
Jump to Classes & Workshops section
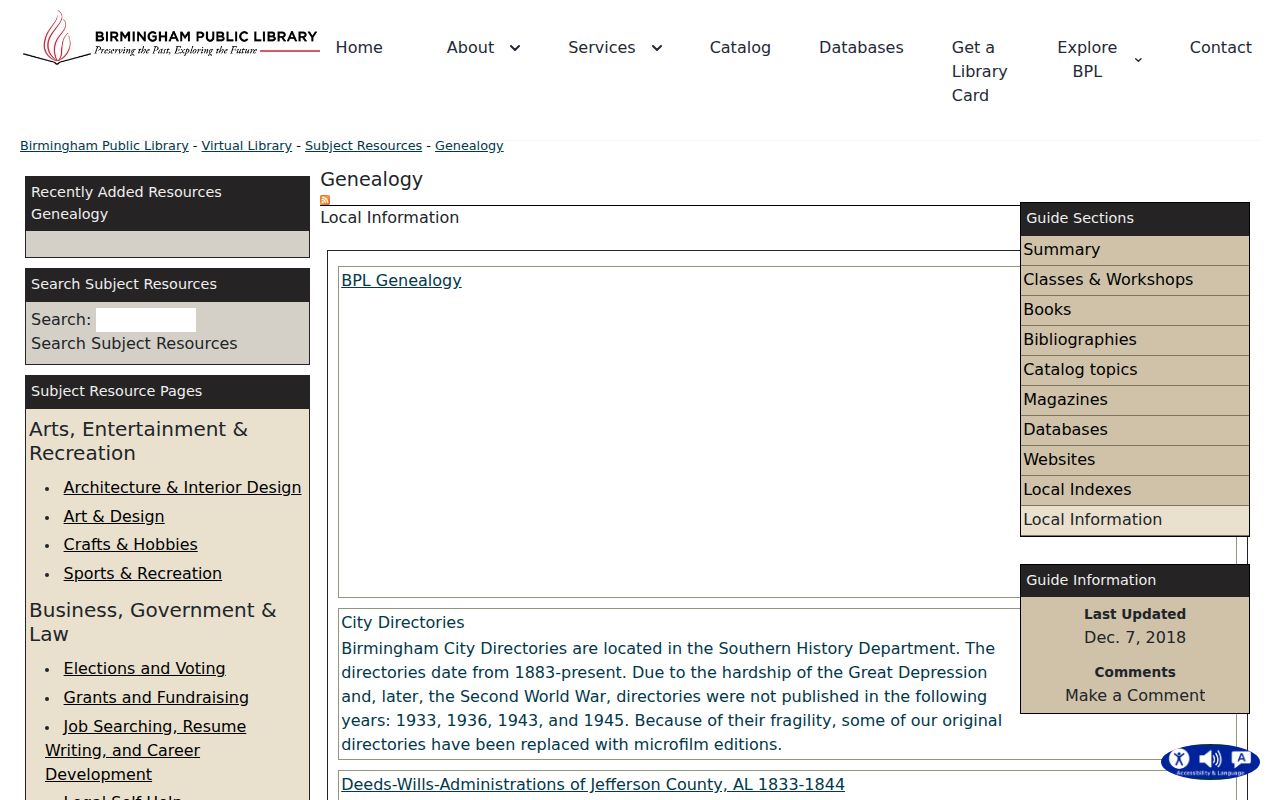pos(1135,280)
